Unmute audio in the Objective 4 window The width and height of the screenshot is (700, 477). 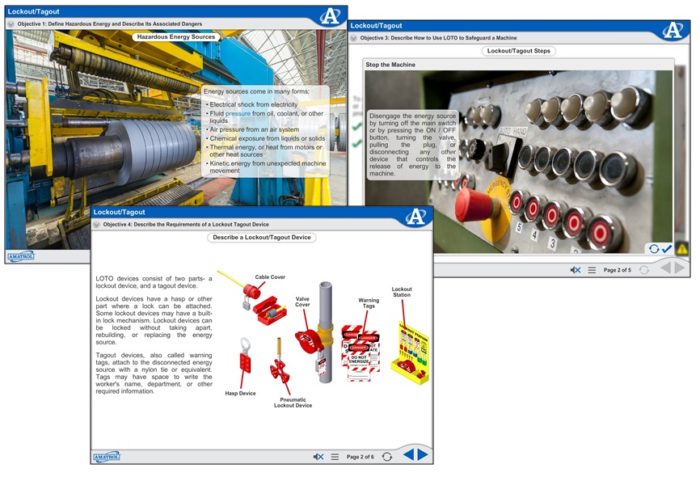click(318, 456)
